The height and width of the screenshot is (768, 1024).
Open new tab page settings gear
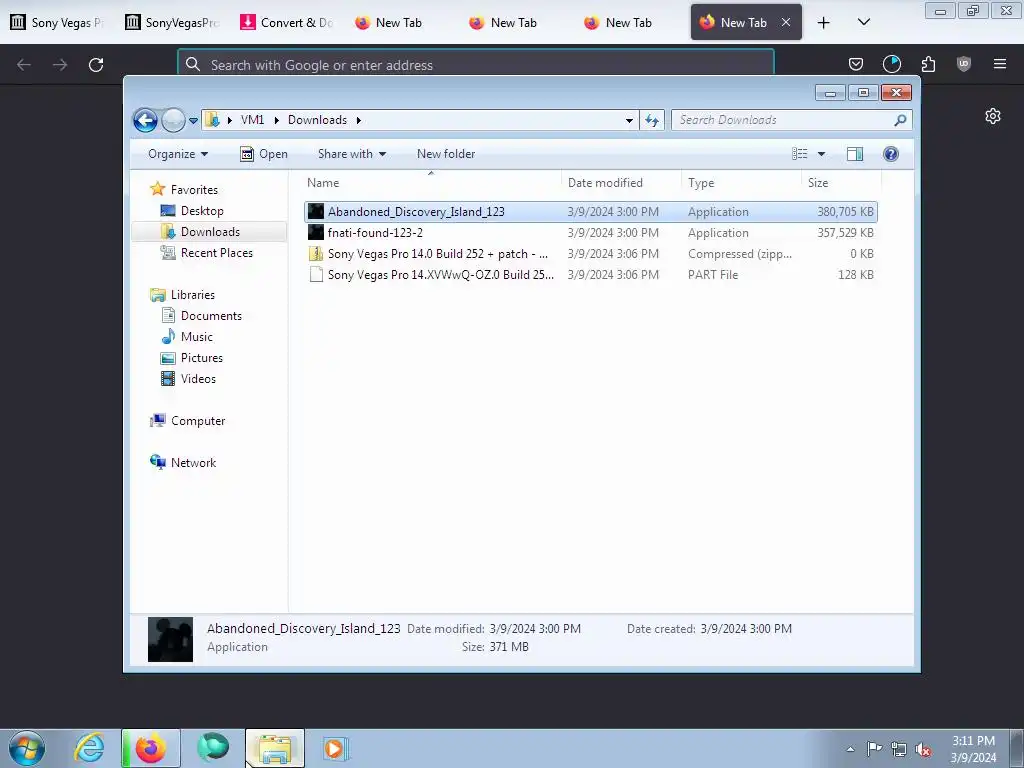[x=993, y=116]
